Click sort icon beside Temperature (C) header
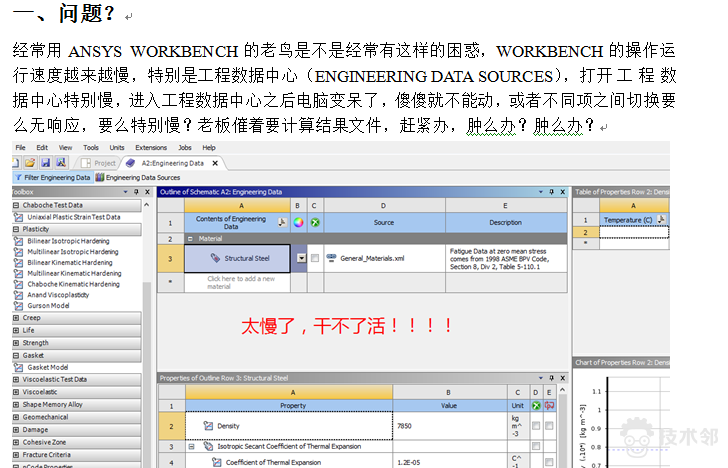Image resolution: width=728 pixels, height=468 pixels. [662, 220]
